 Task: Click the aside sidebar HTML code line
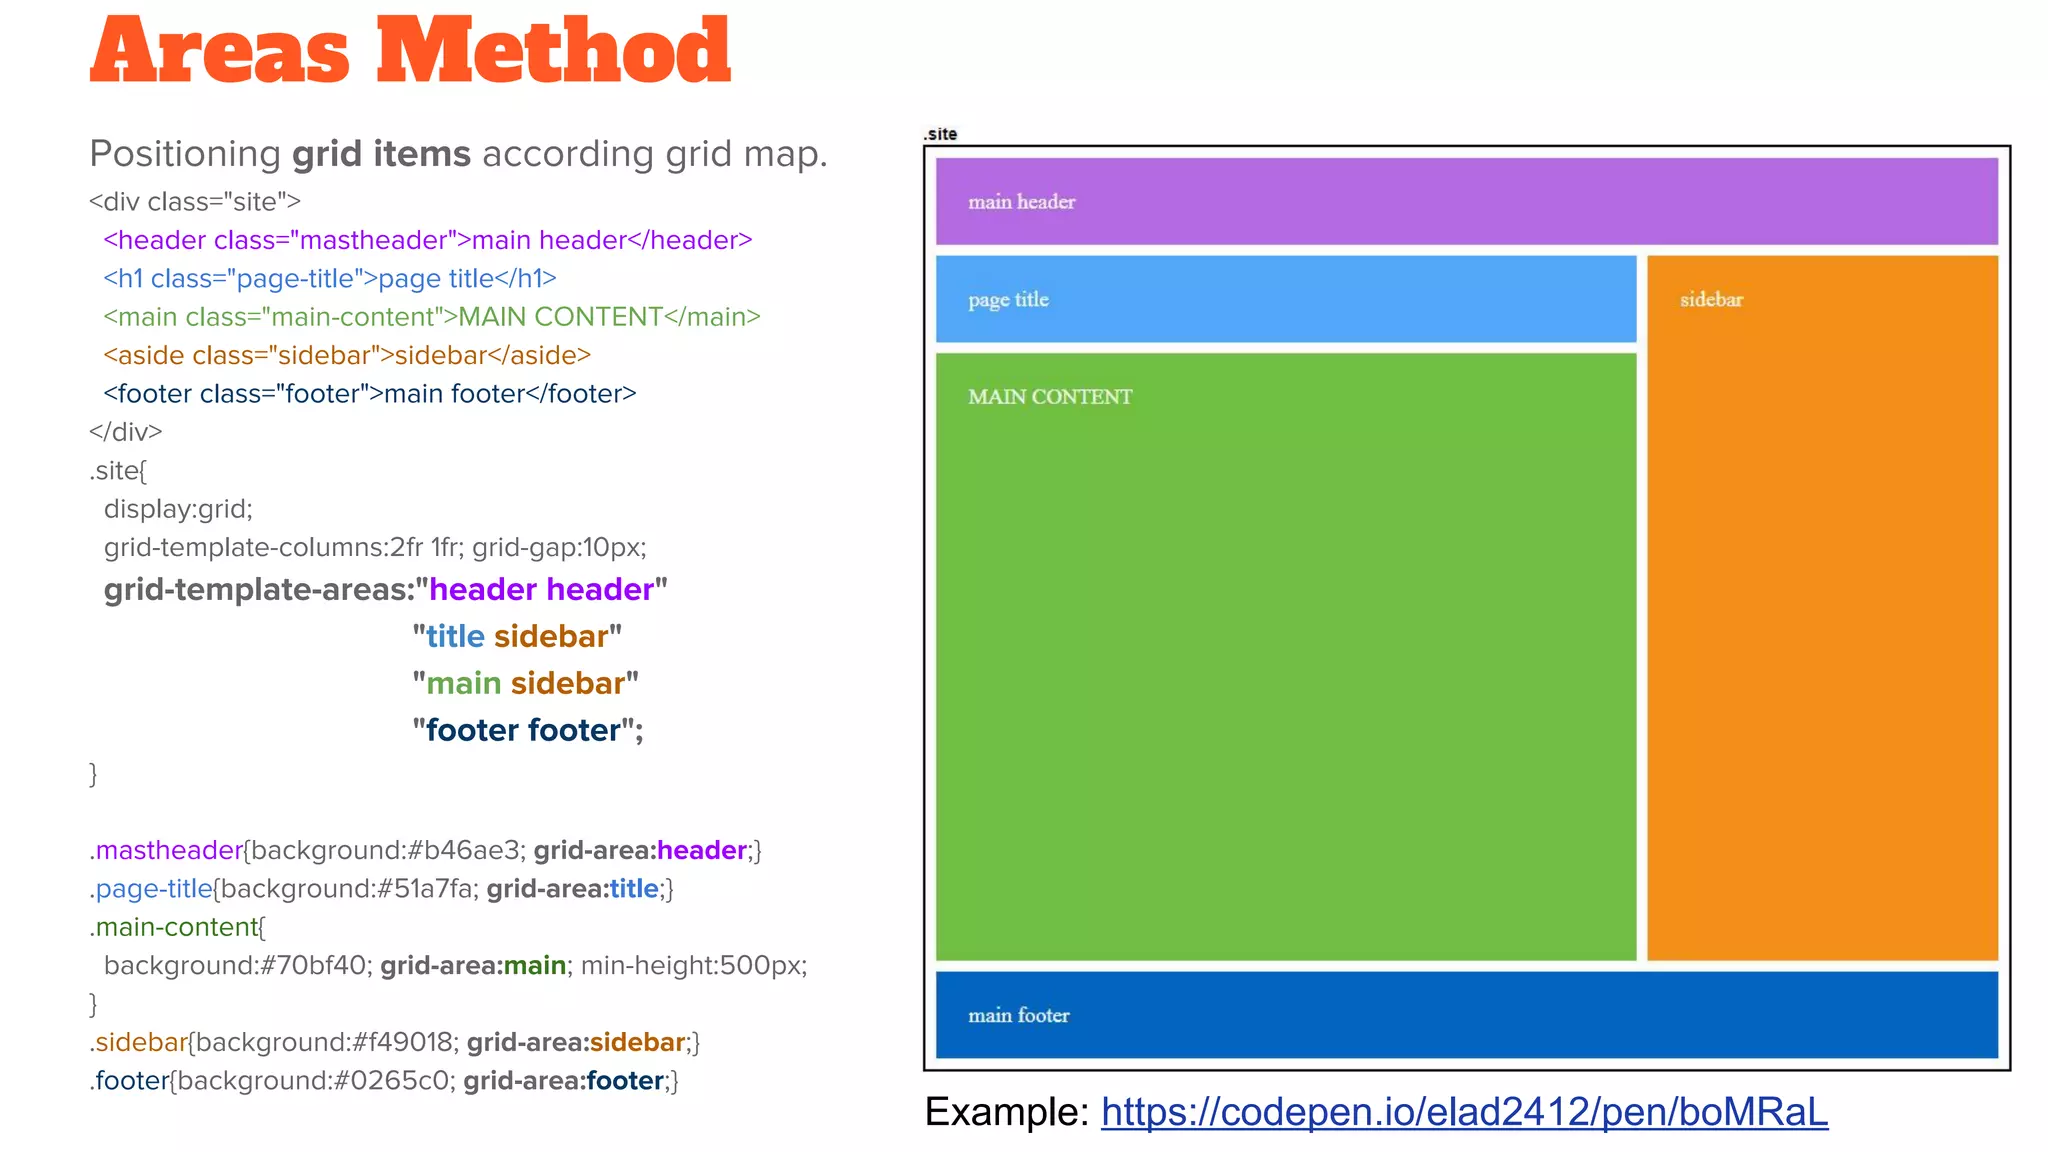347,355
